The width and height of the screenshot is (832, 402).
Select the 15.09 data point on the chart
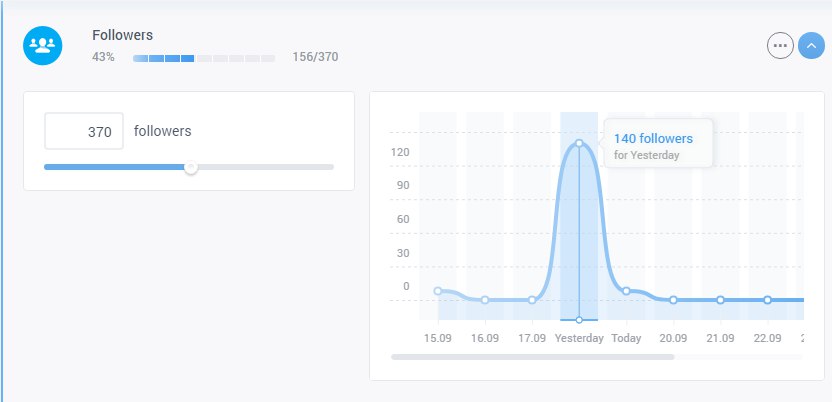pyautogui.click(x=438, y=291)
